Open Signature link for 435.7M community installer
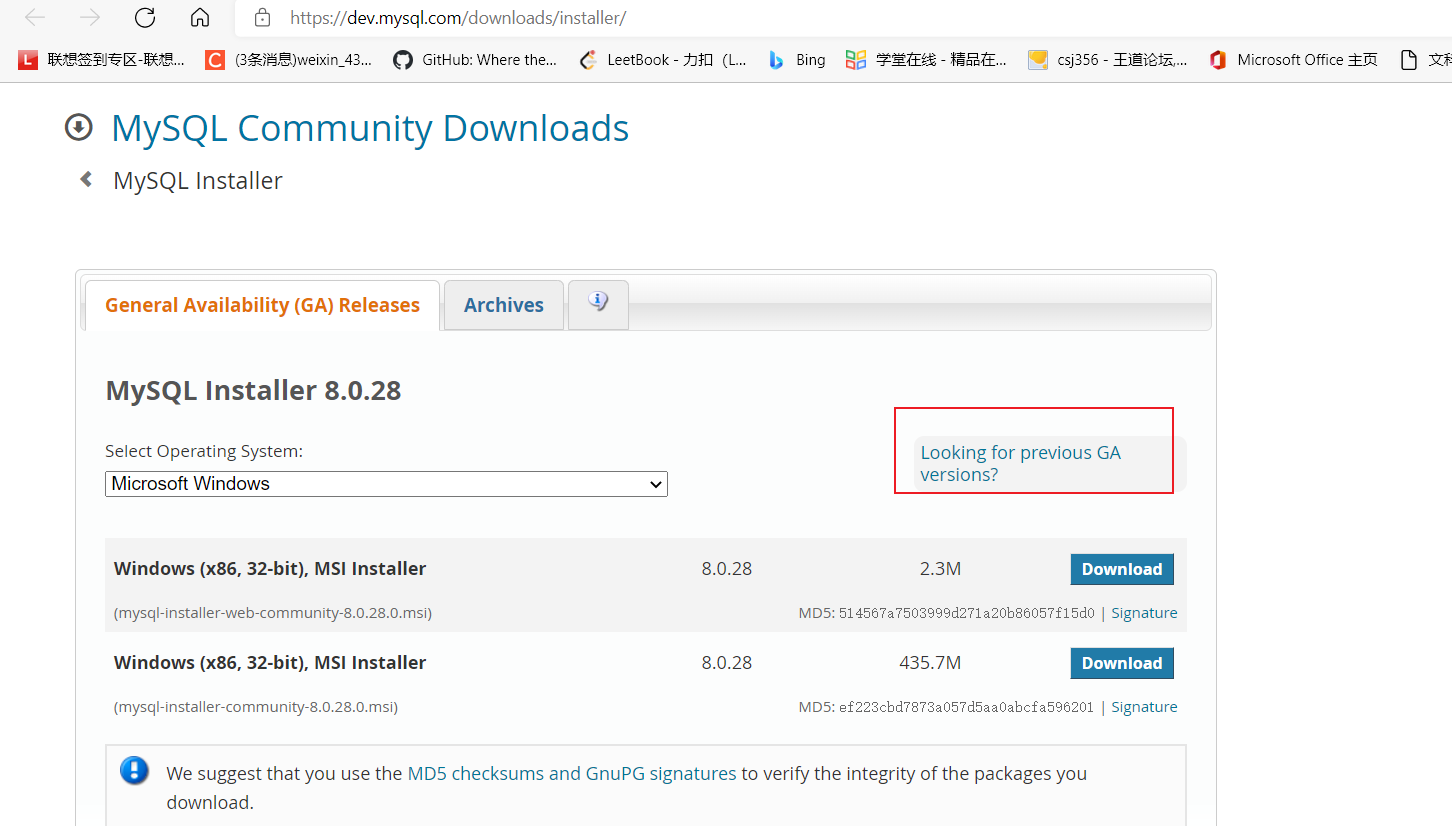The image size is (1452, 826). pos(1144,707)
